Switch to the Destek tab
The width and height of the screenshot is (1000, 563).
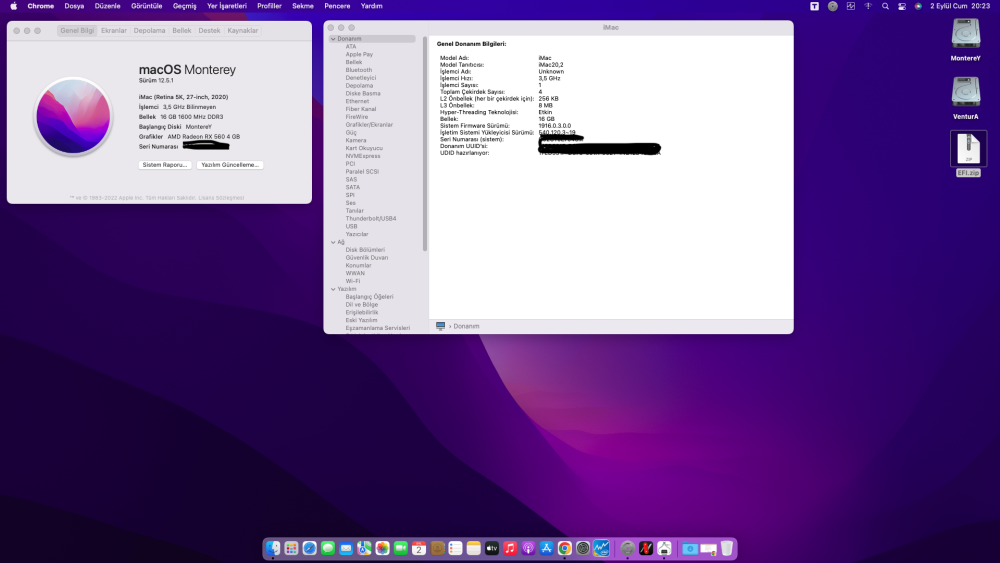(x=209, y=31)
